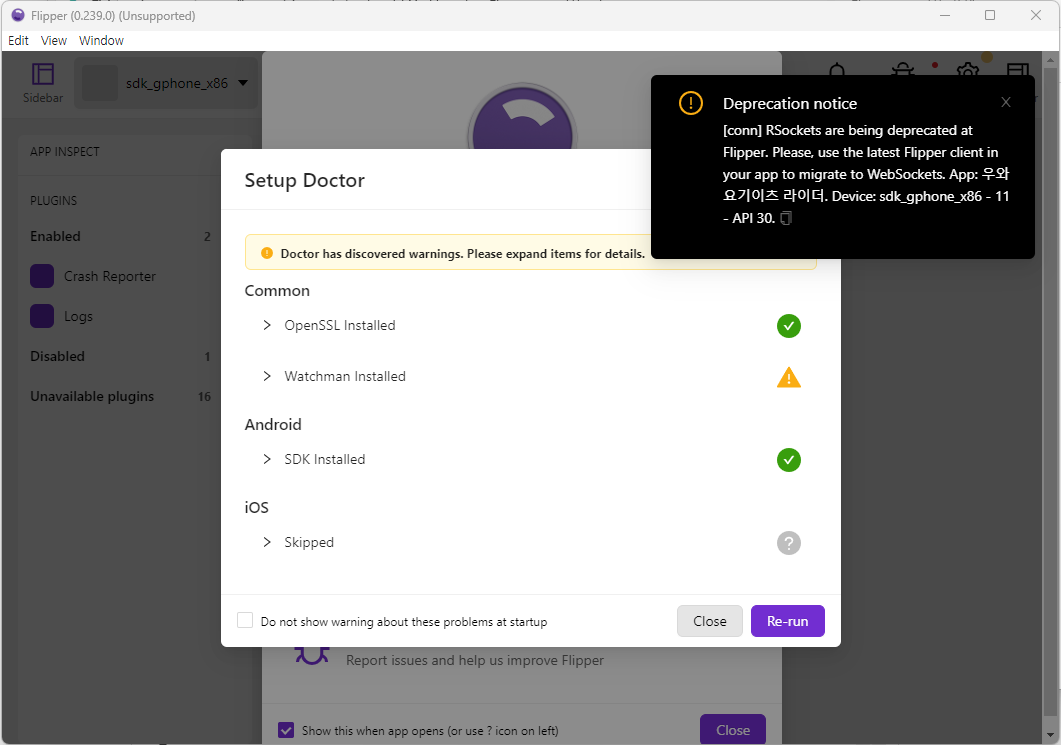Click the Crash Reporter plugin icon
Image resolution: width=1061 pixels, height=745 pixels.
[42, 276]
